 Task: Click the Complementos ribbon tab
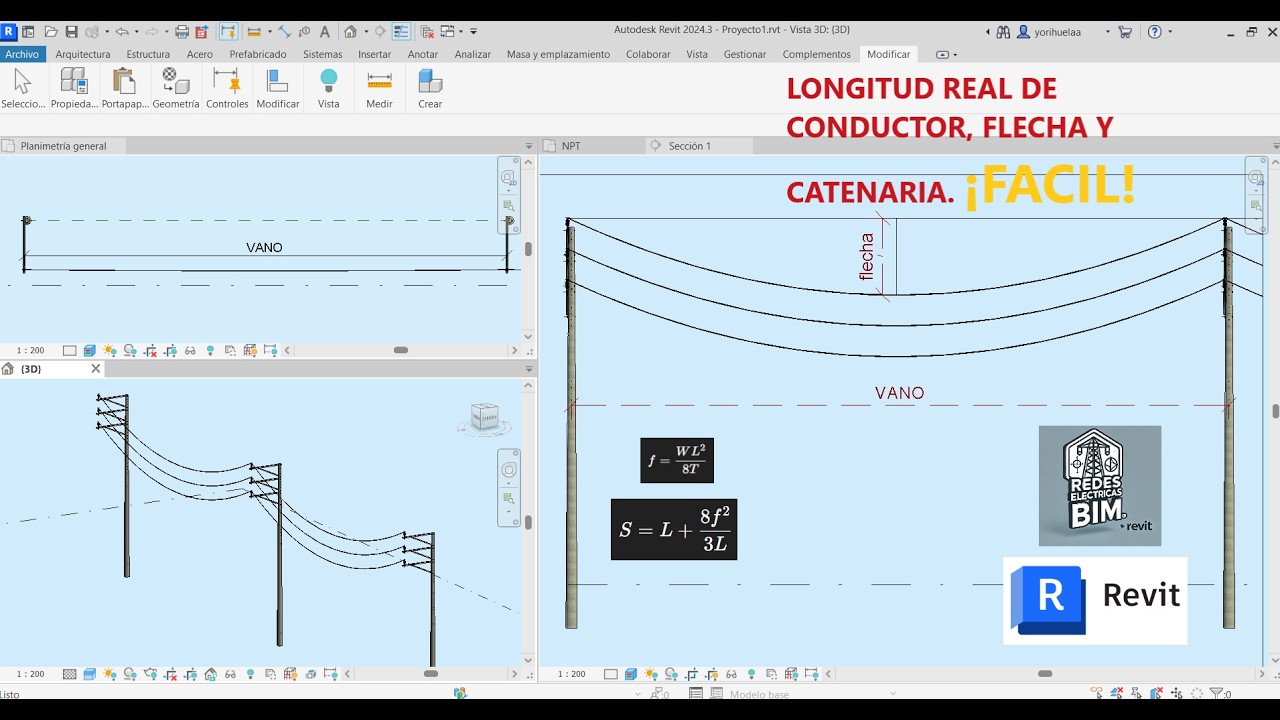pyautogui.click(x=817, y=54)
